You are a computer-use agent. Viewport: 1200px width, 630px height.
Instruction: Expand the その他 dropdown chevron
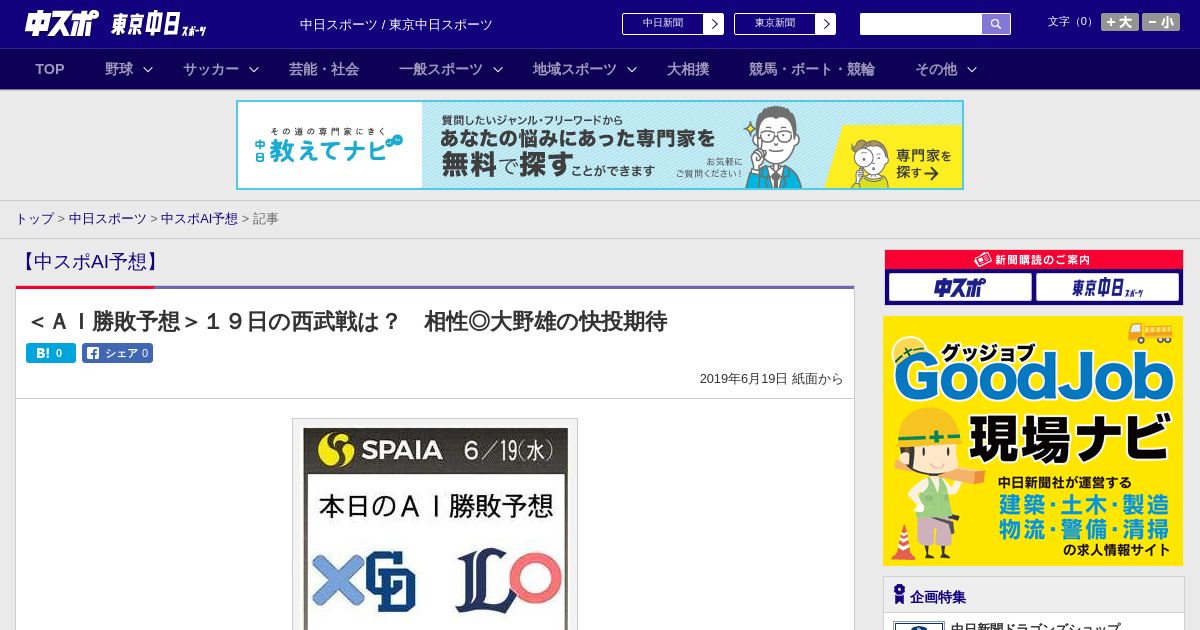coord(972,69)
